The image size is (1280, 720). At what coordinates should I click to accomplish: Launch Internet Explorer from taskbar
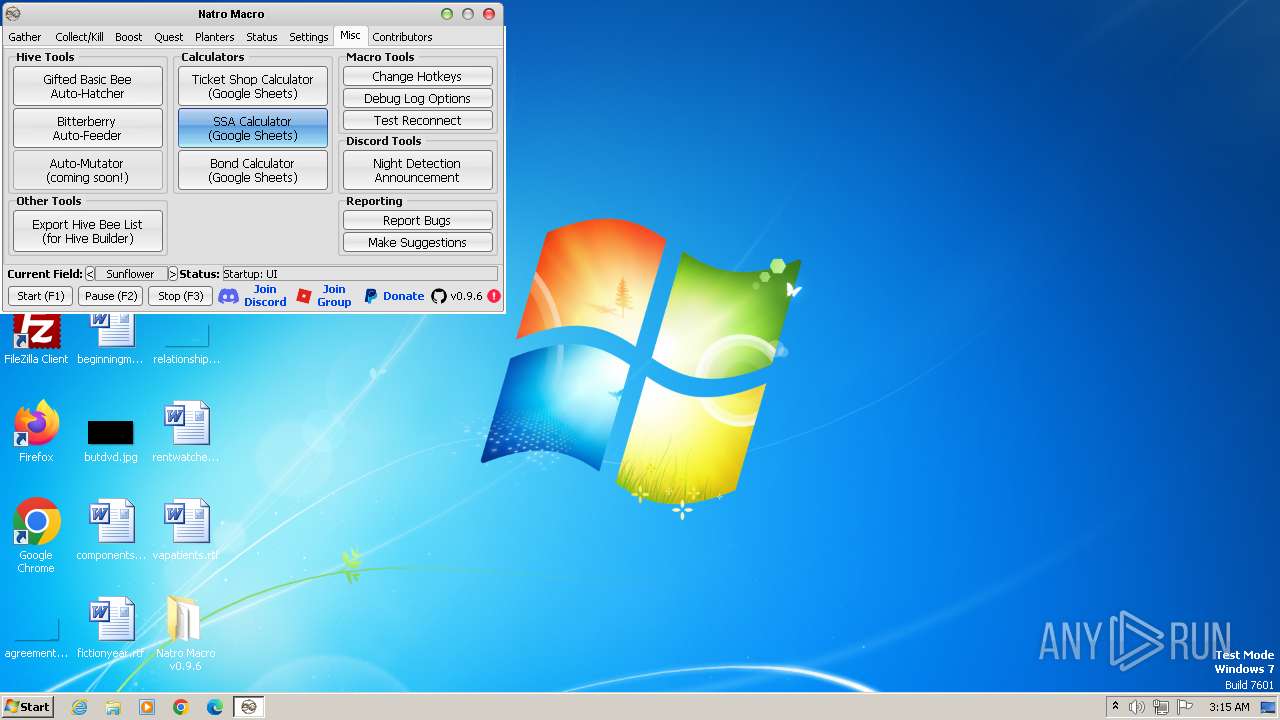[79, 707]
